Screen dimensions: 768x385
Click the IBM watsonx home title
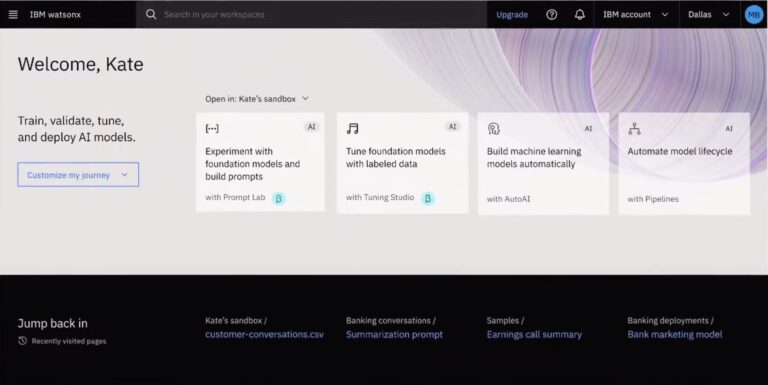tap(55, 15)
